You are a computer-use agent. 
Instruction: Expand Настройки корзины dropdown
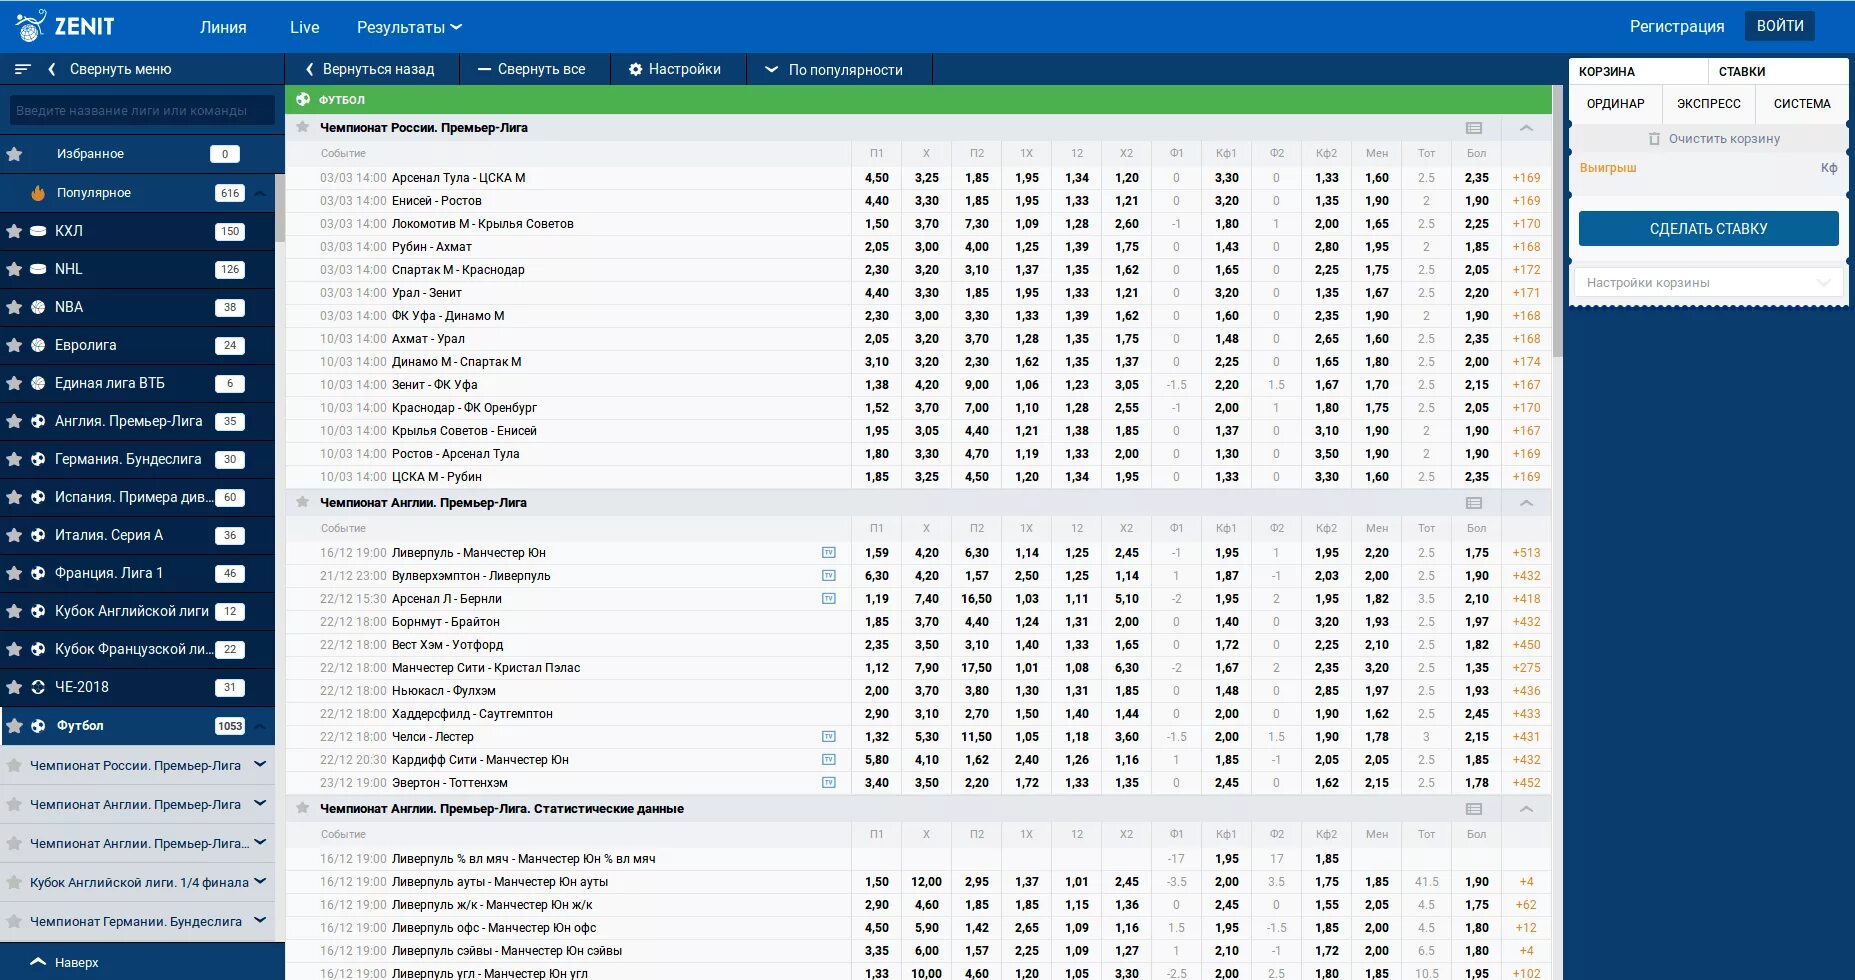click(1708, 283)
